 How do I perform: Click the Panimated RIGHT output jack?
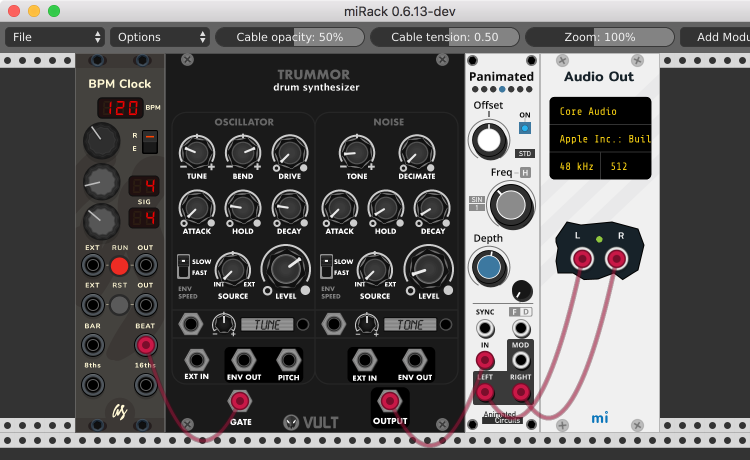[x=520, y=393]
